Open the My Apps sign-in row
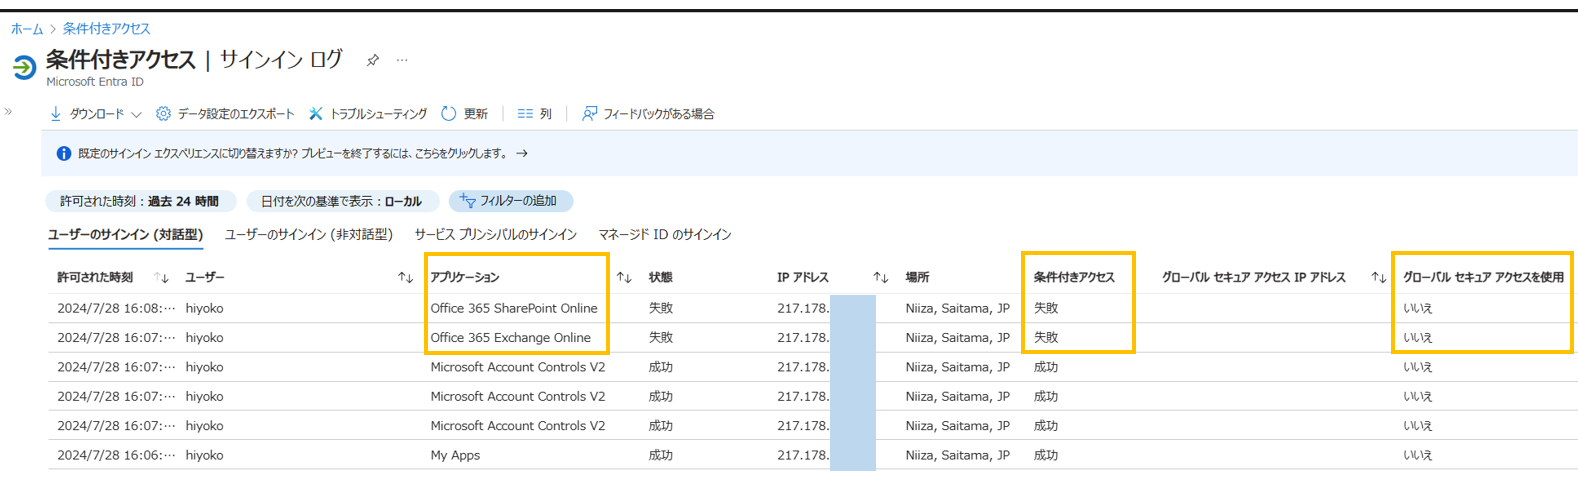The image size is (1578, 483). (x=812, y=455)
